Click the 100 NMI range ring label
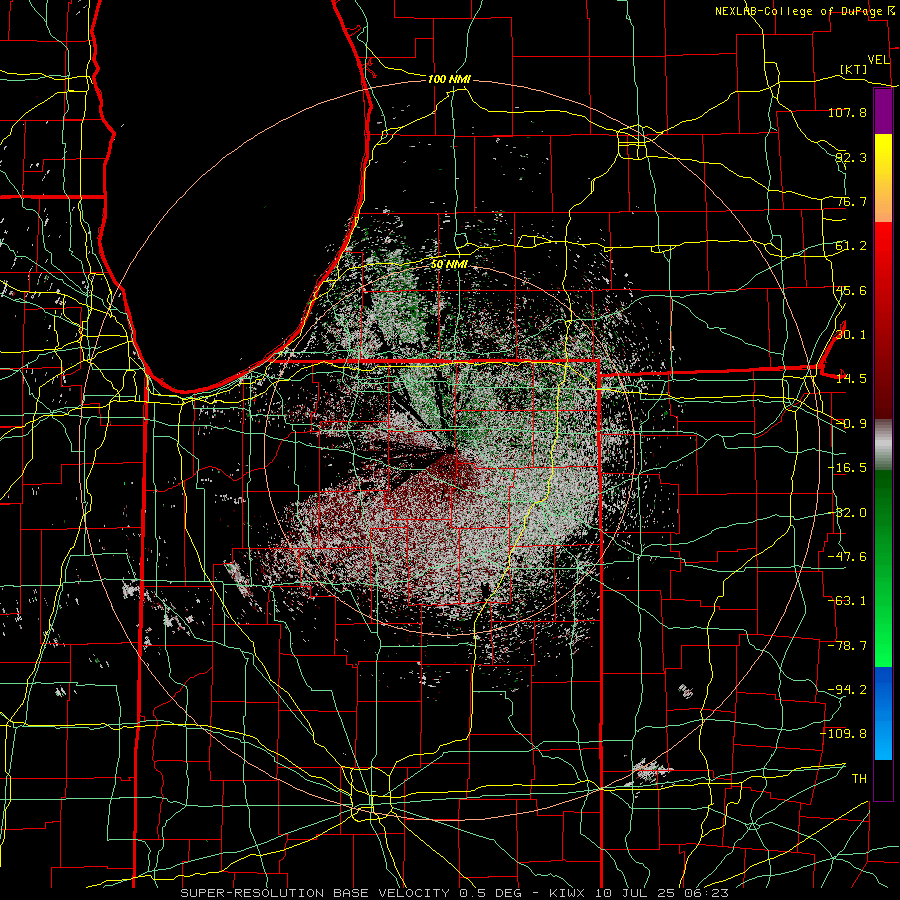The width and height of the screenshot is (900, 900). pos(449,79)
